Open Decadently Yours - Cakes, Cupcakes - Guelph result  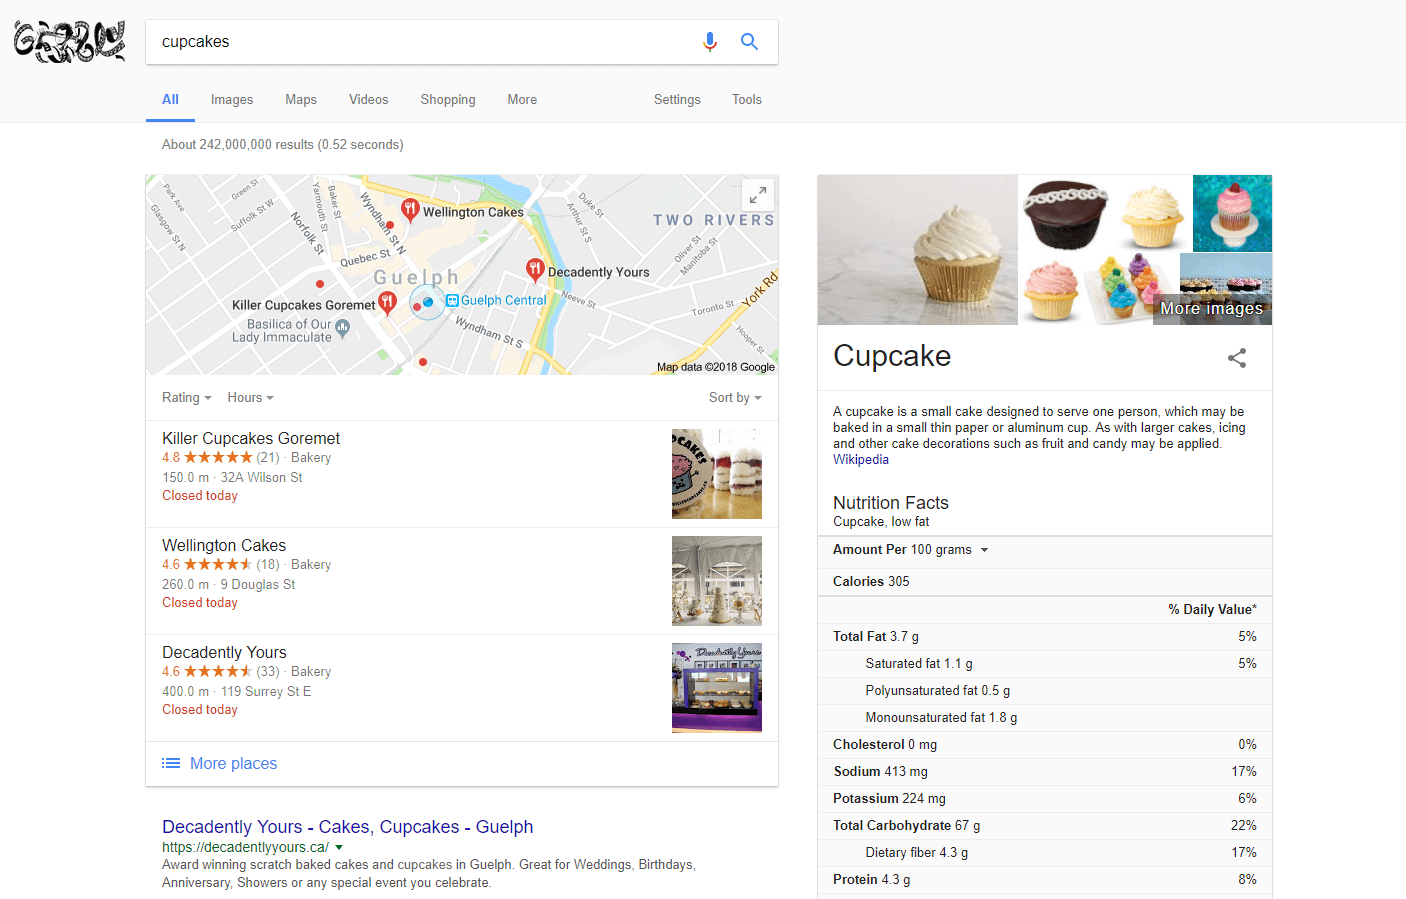tap(348, 827)
